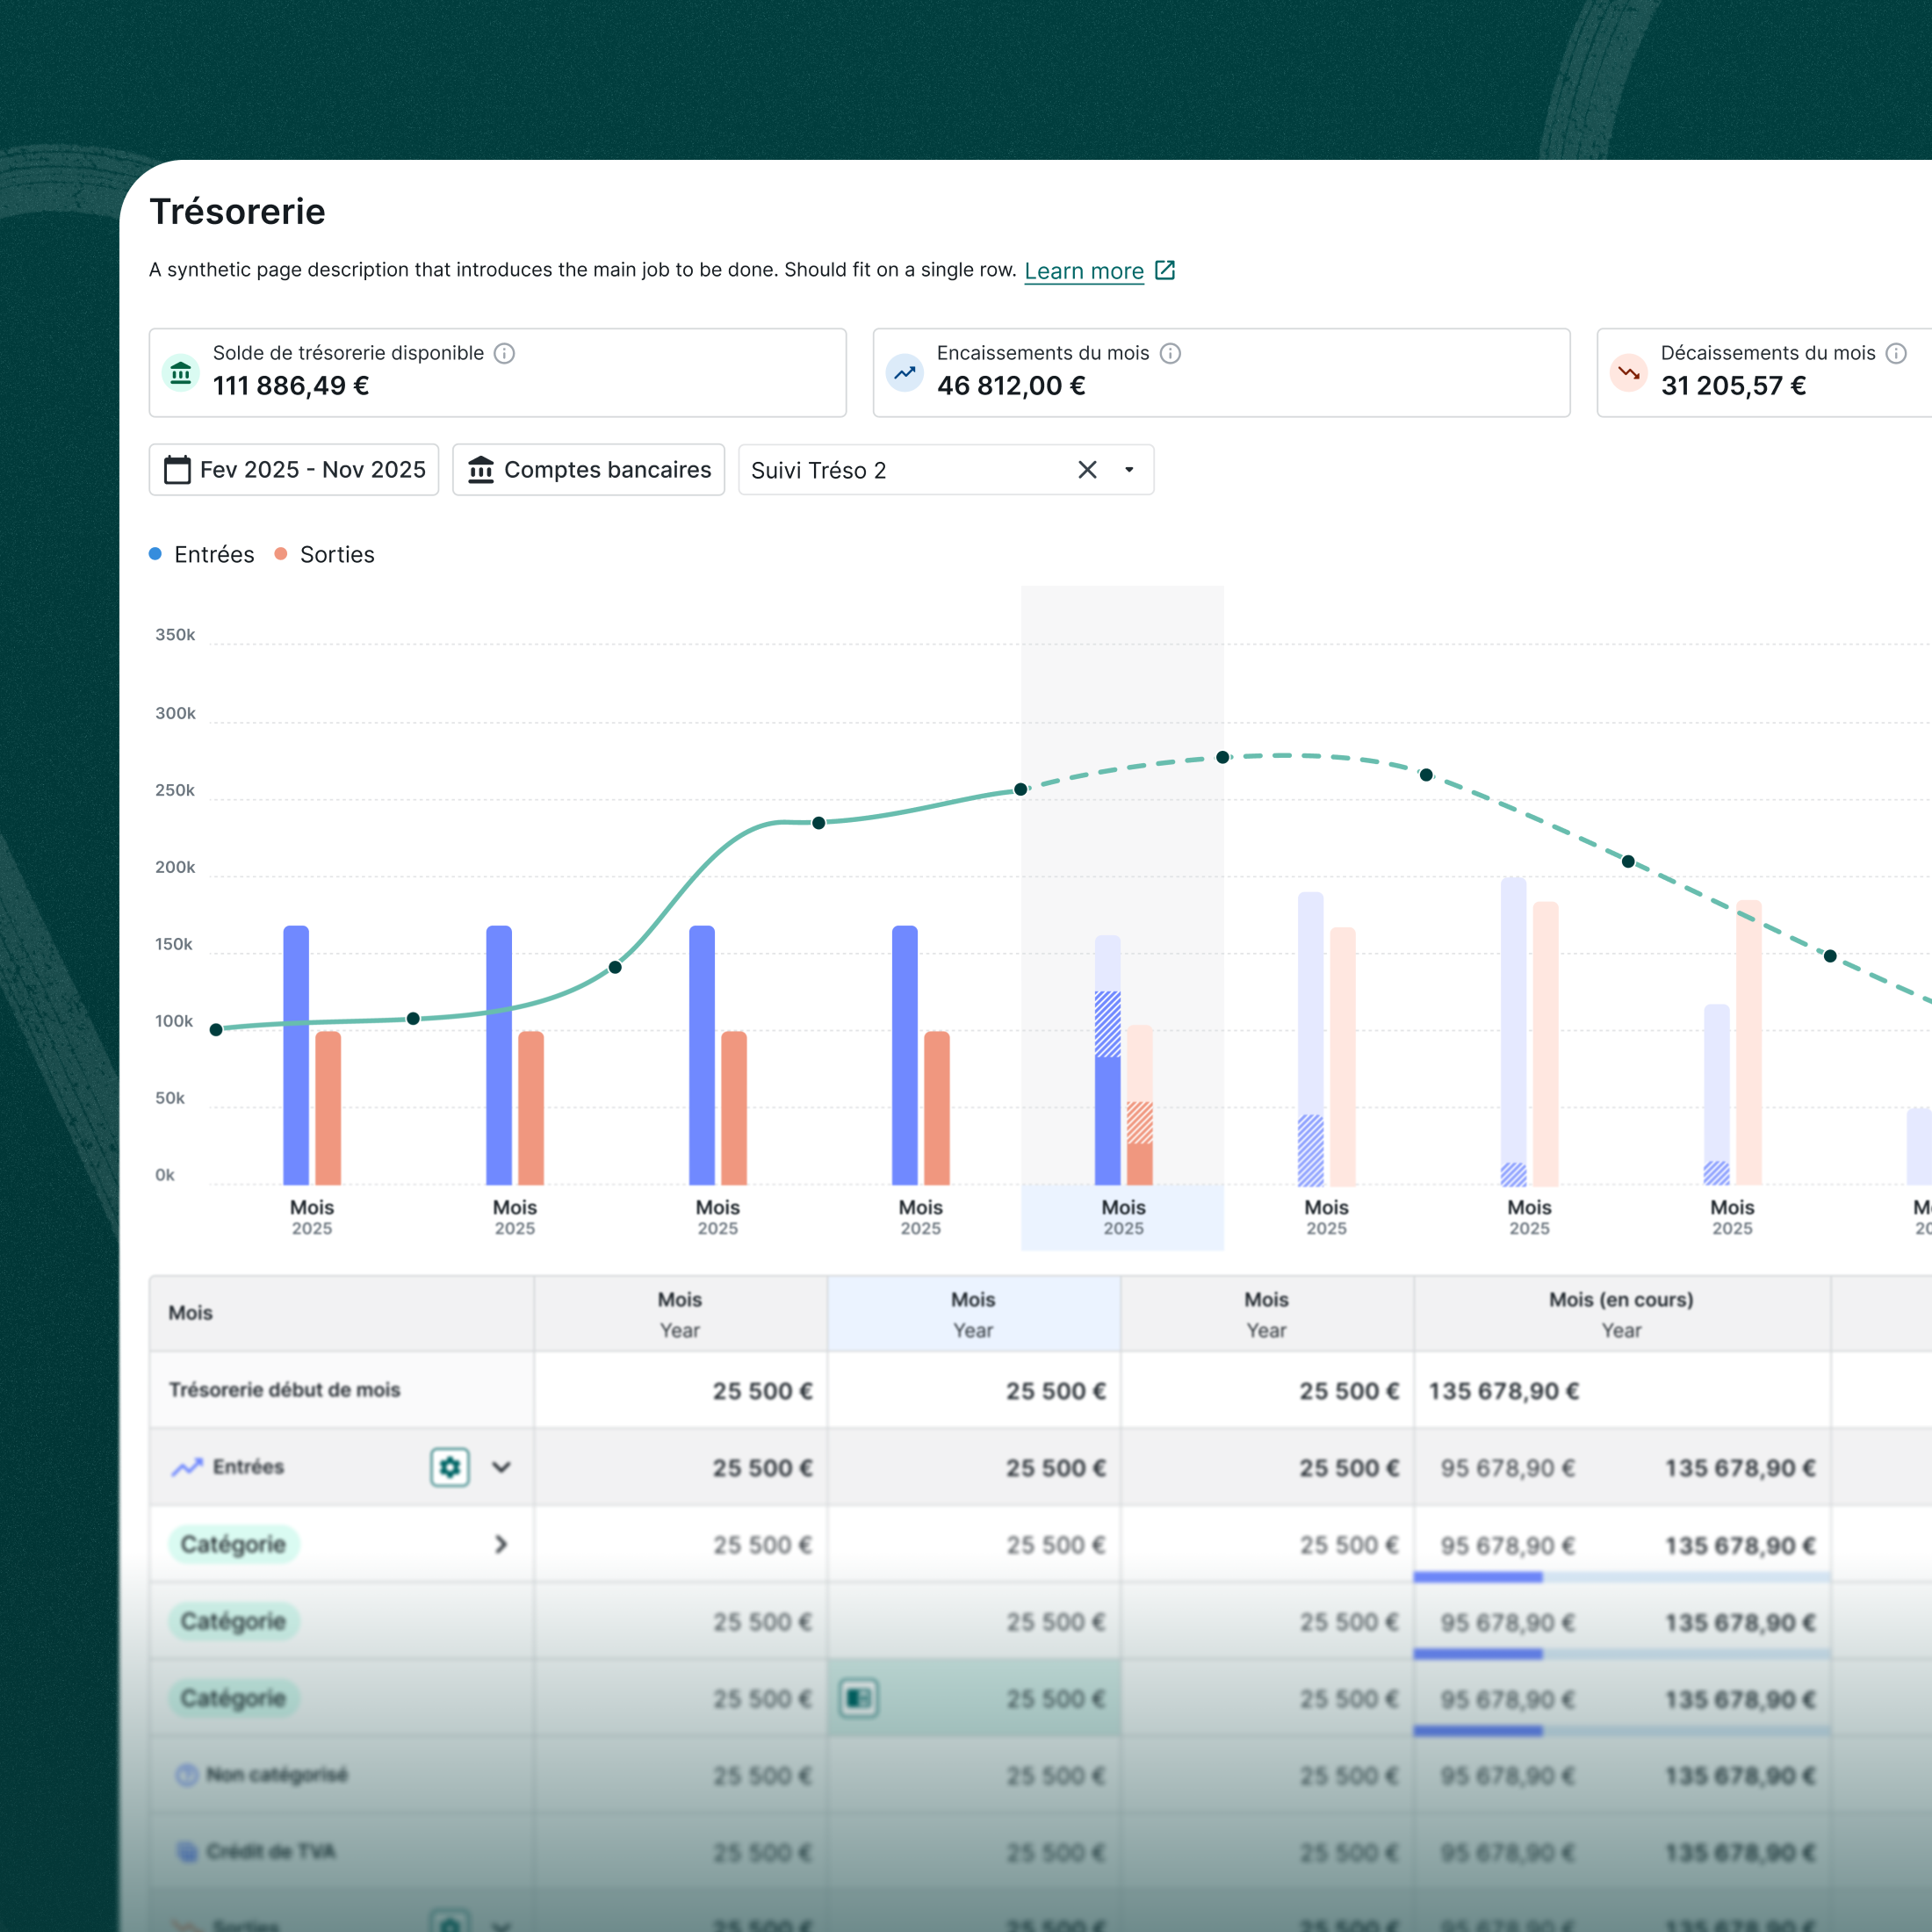1932x1932 pixels.
Task: Open the Learn more link
Action: click(x=1084, y=271)
